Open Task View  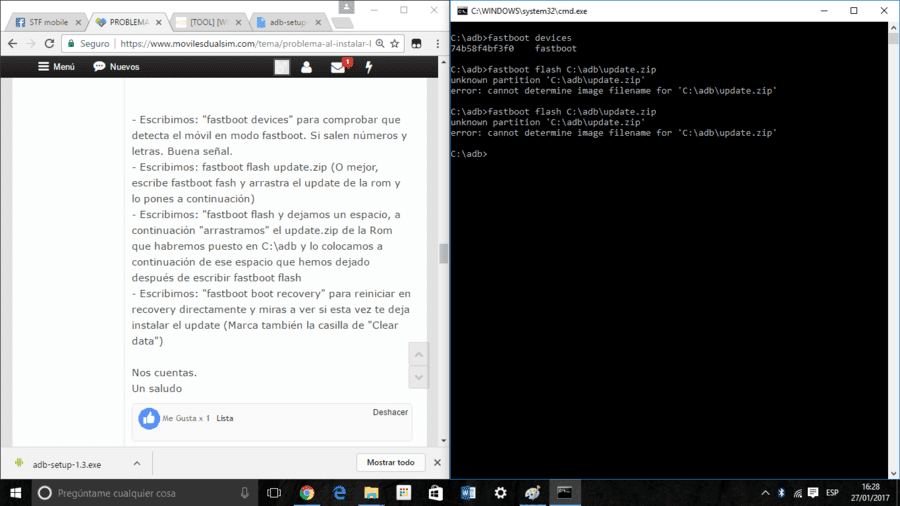(x=274, y=493)
